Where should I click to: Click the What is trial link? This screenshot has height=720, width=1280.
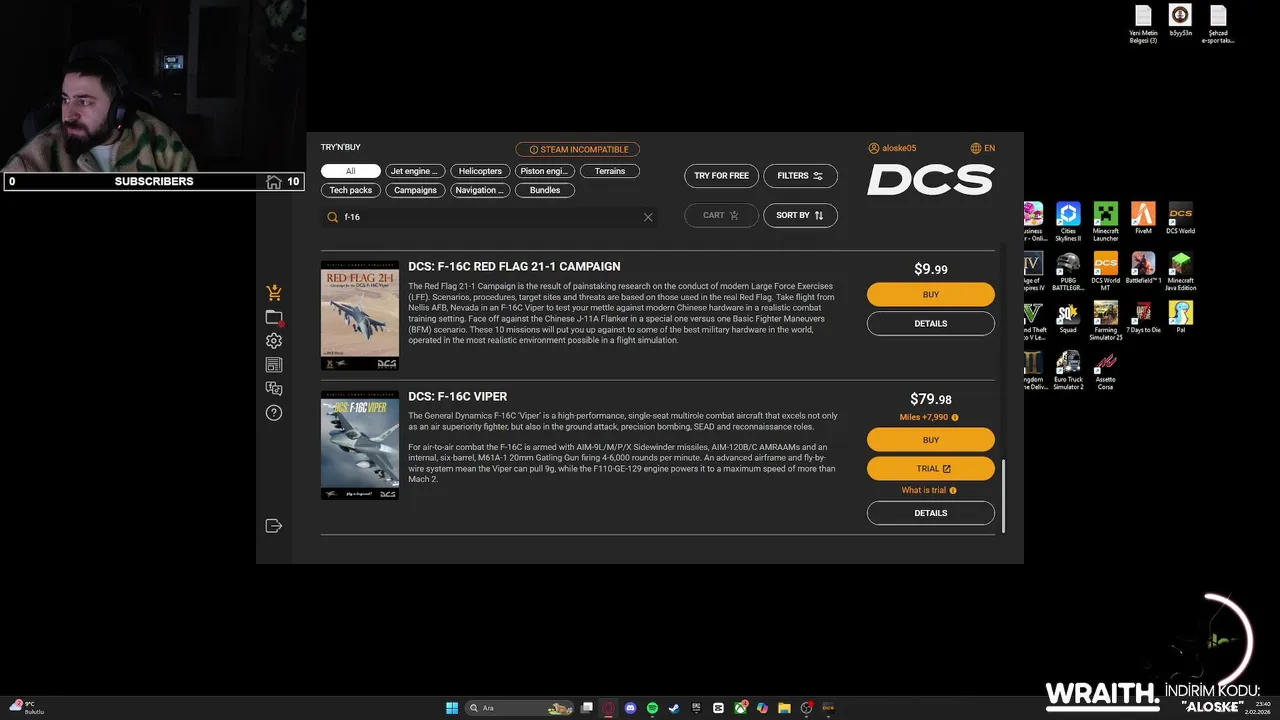click(x=923, y=491)
